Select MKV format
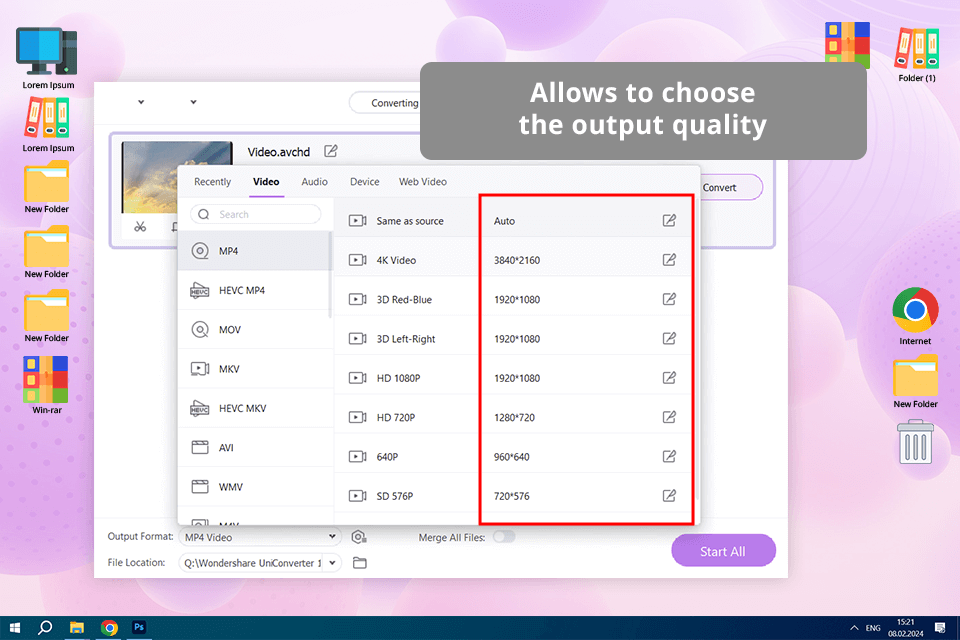 point(255,369)
